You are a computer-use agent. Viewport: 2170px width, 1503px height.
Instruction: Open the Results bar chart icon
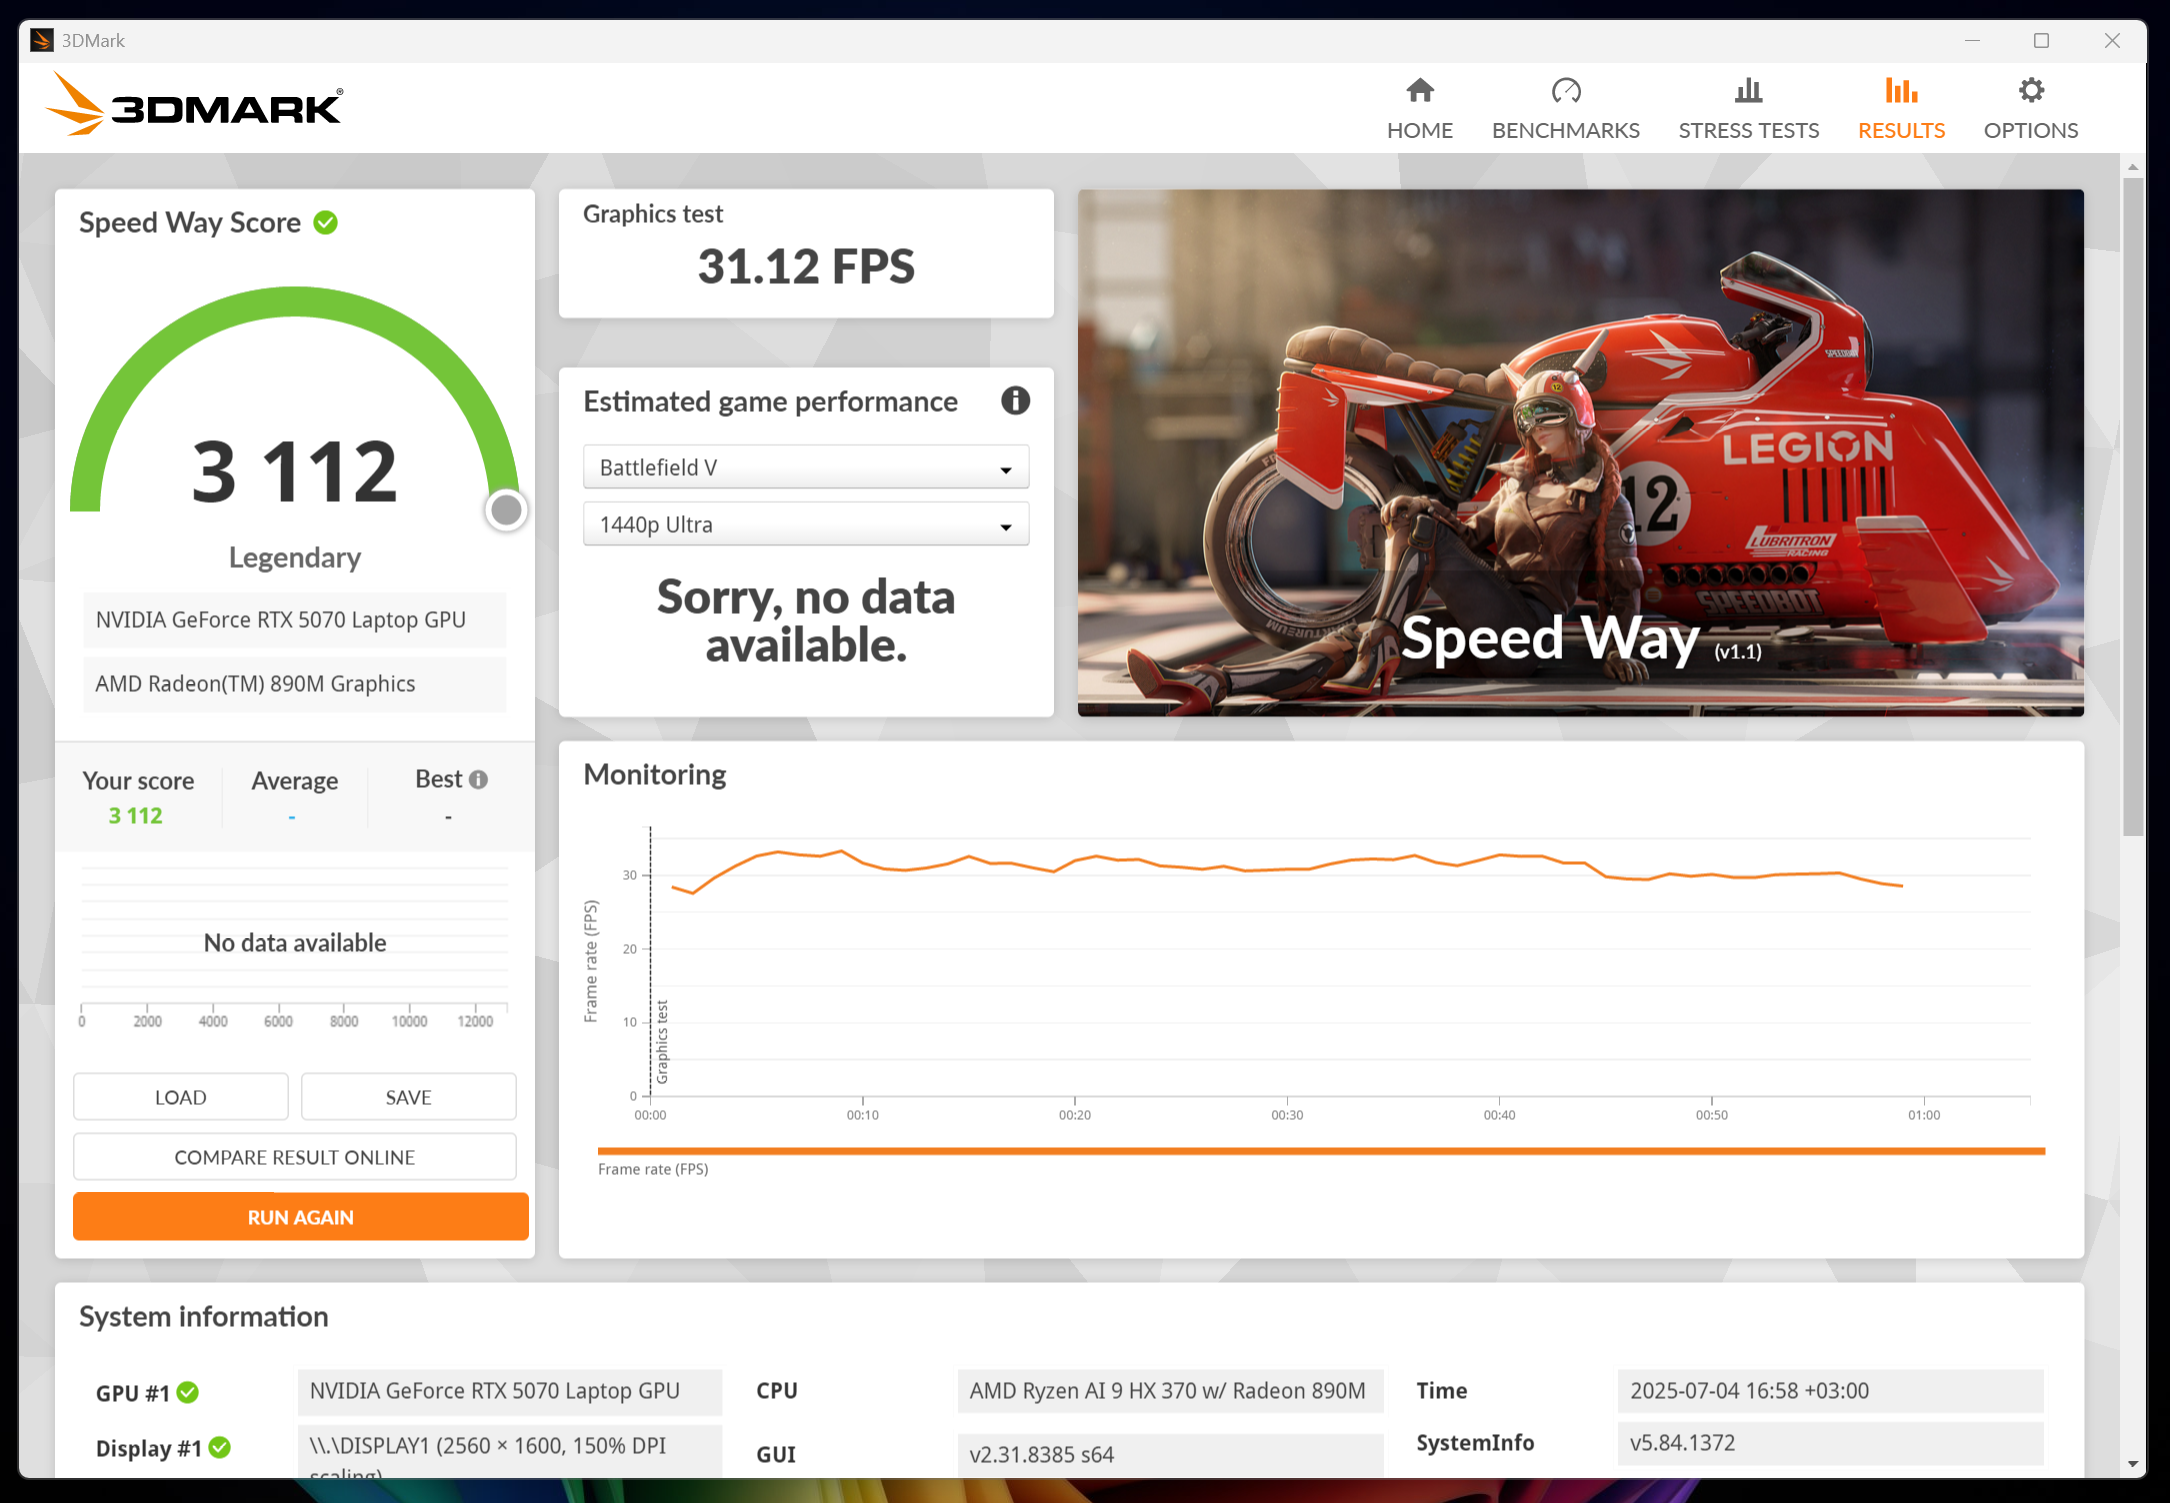1901,91
